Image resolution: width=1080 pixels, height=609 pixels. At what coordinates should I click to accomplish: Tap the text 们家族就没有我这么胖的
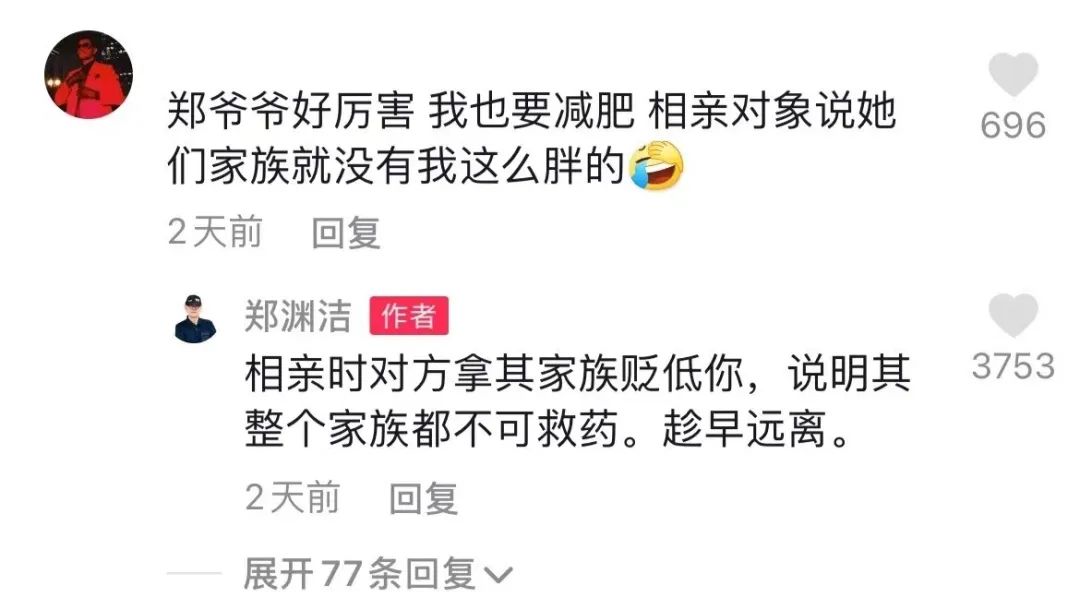[x=396, y=166]
